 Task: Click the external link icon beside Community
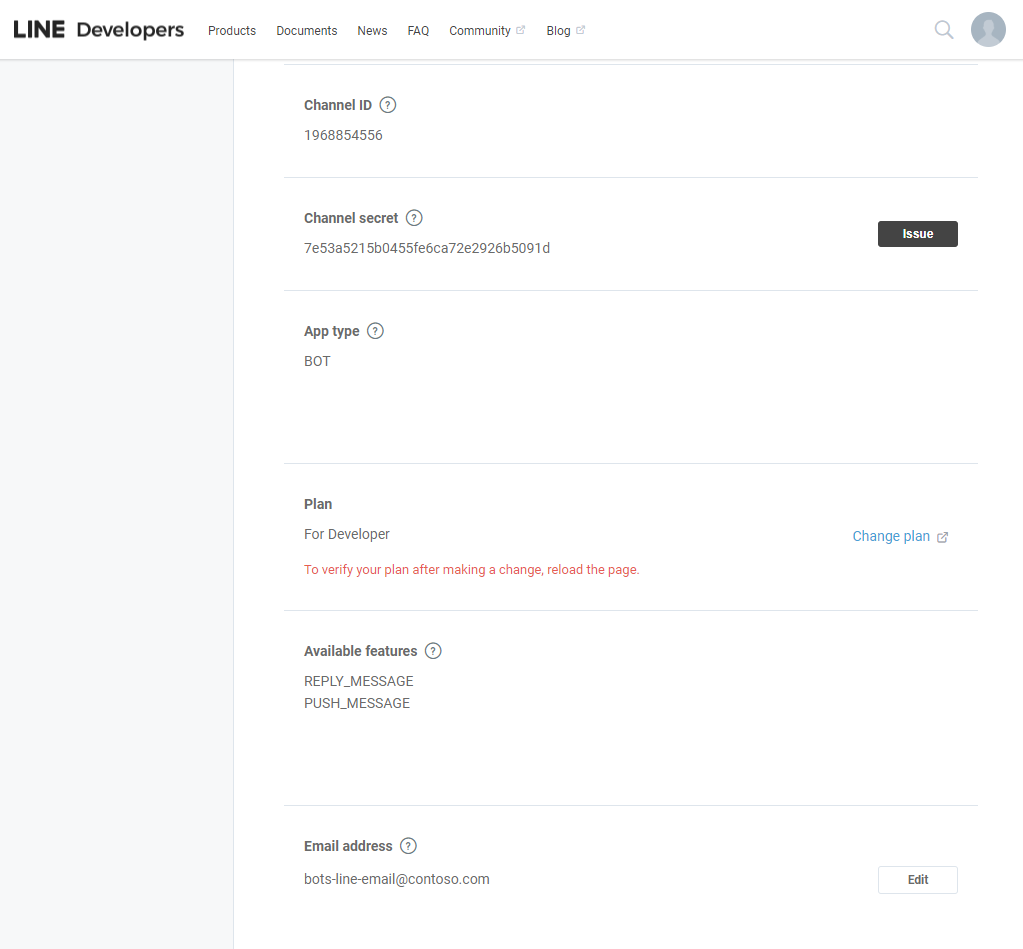click(x=520, y=30)
